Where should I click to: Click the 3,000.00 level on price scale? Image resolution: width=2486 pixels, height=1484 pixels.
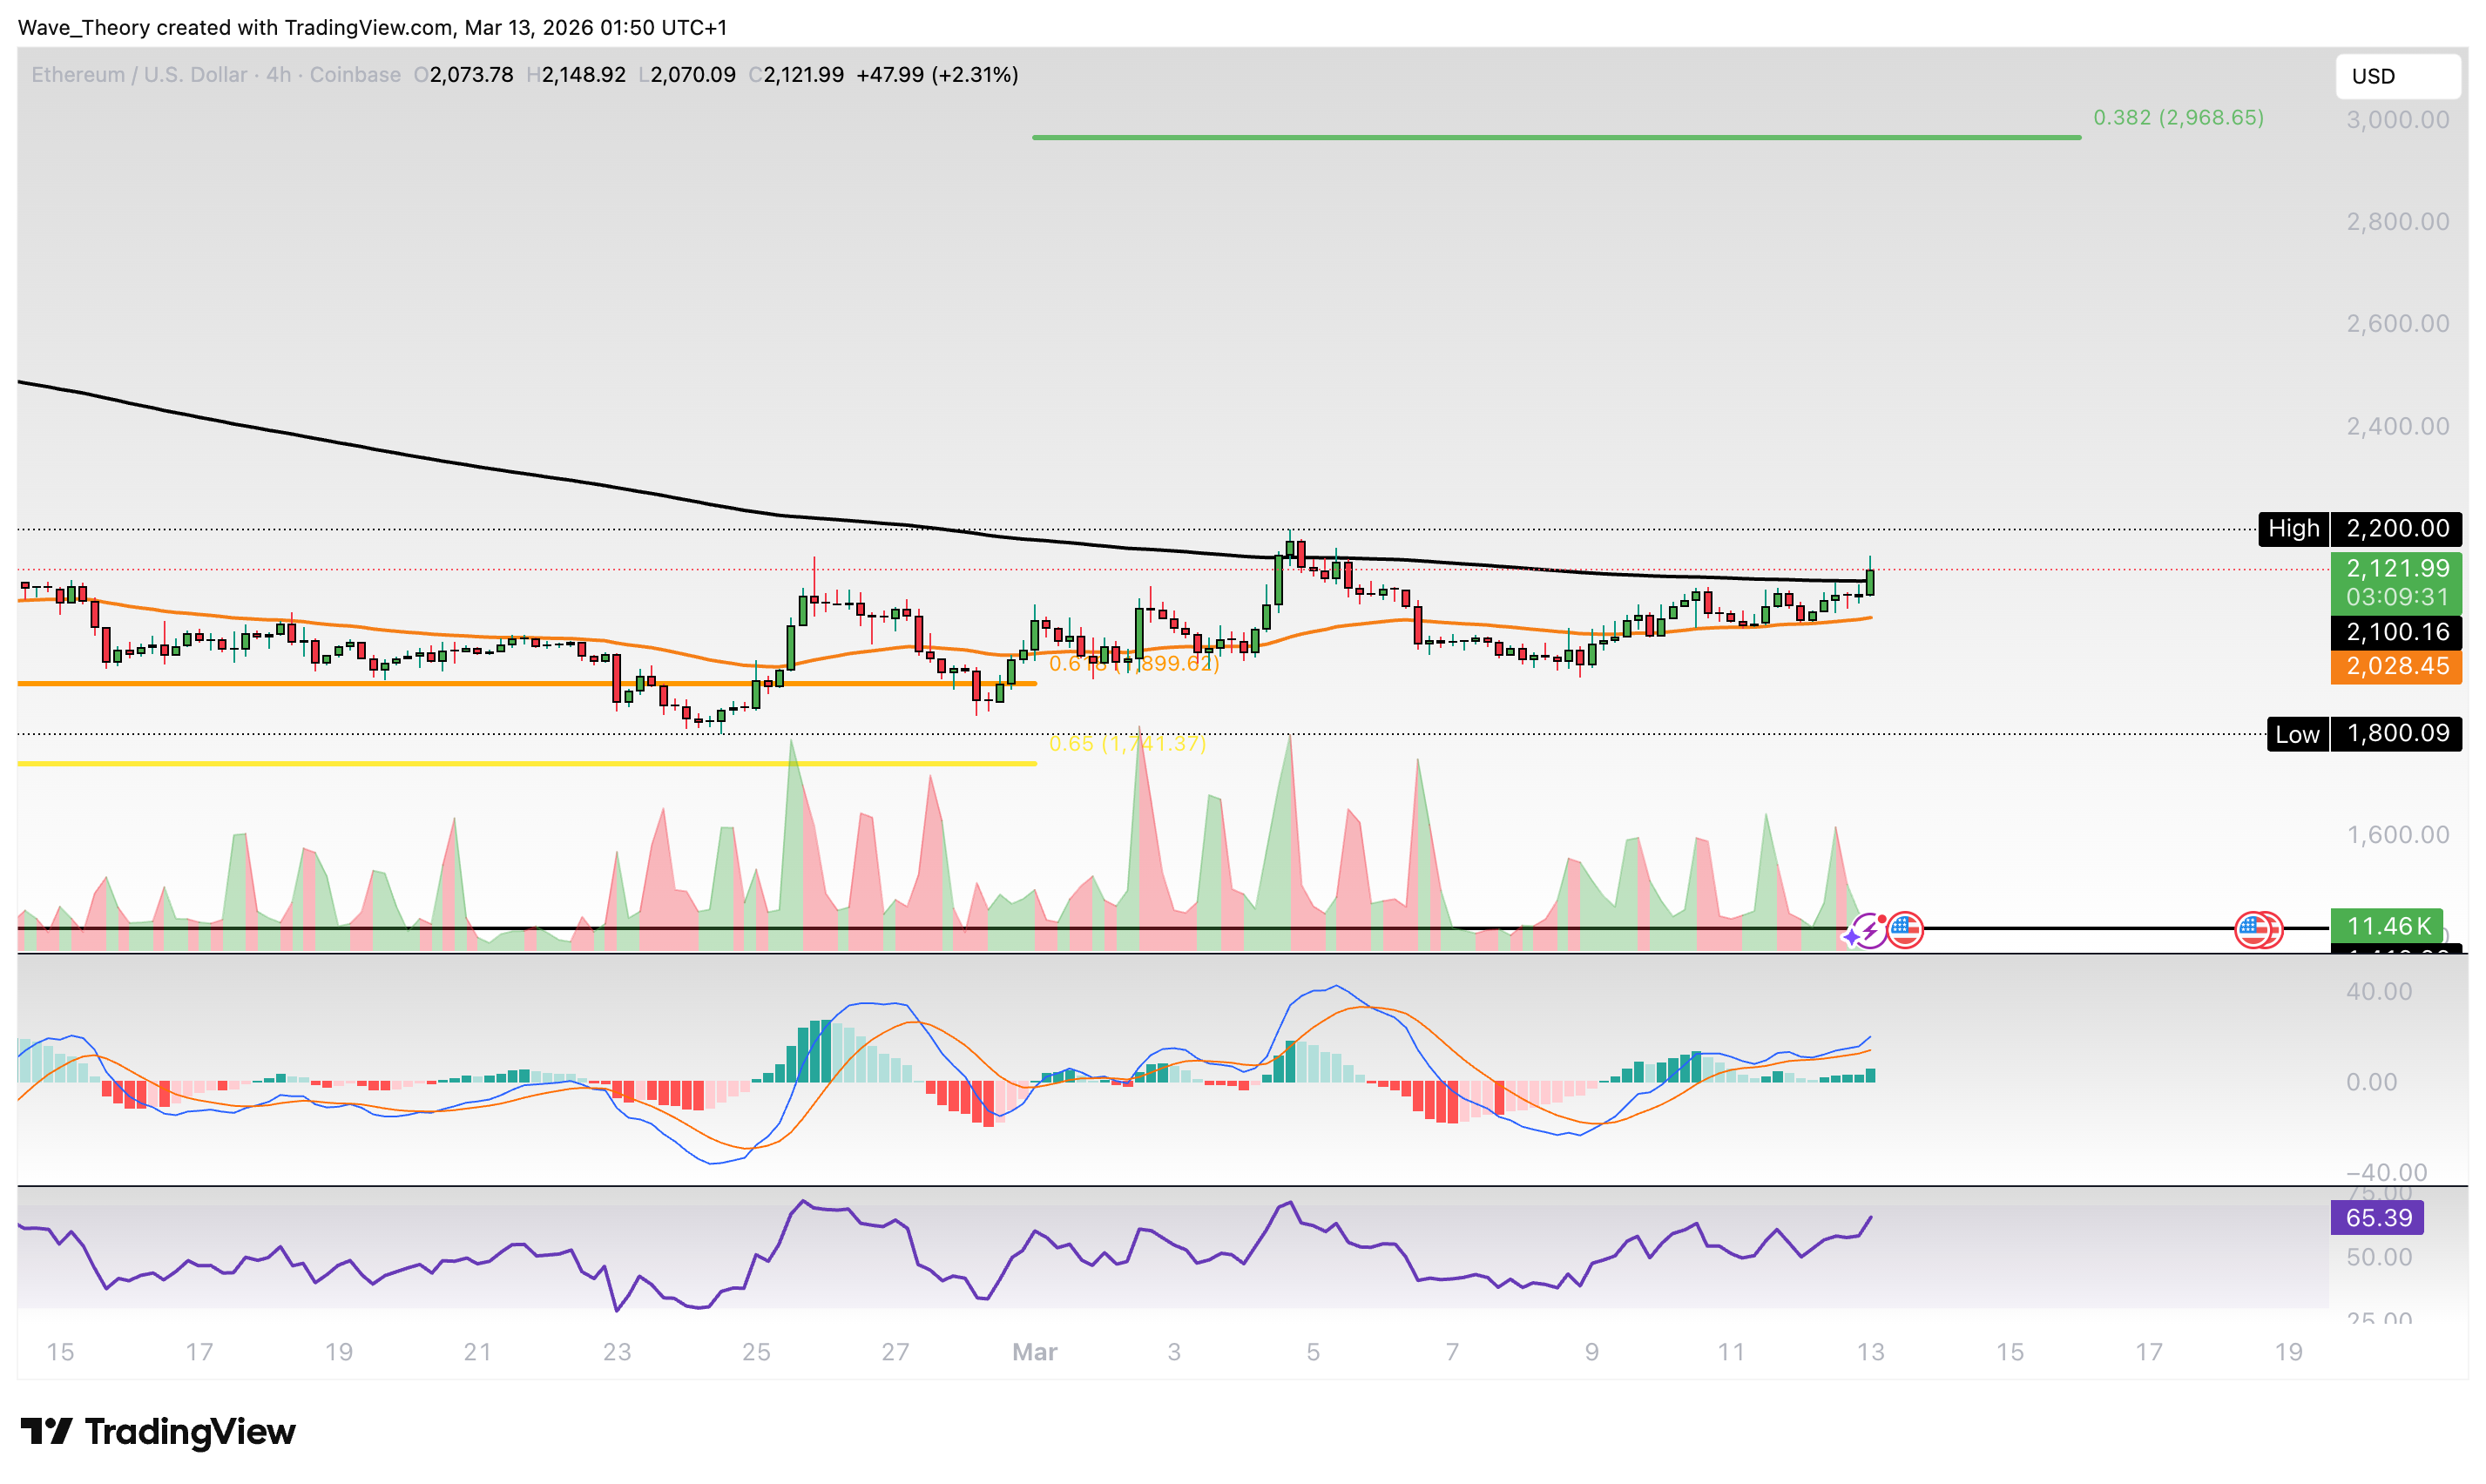pos(2397,120)
